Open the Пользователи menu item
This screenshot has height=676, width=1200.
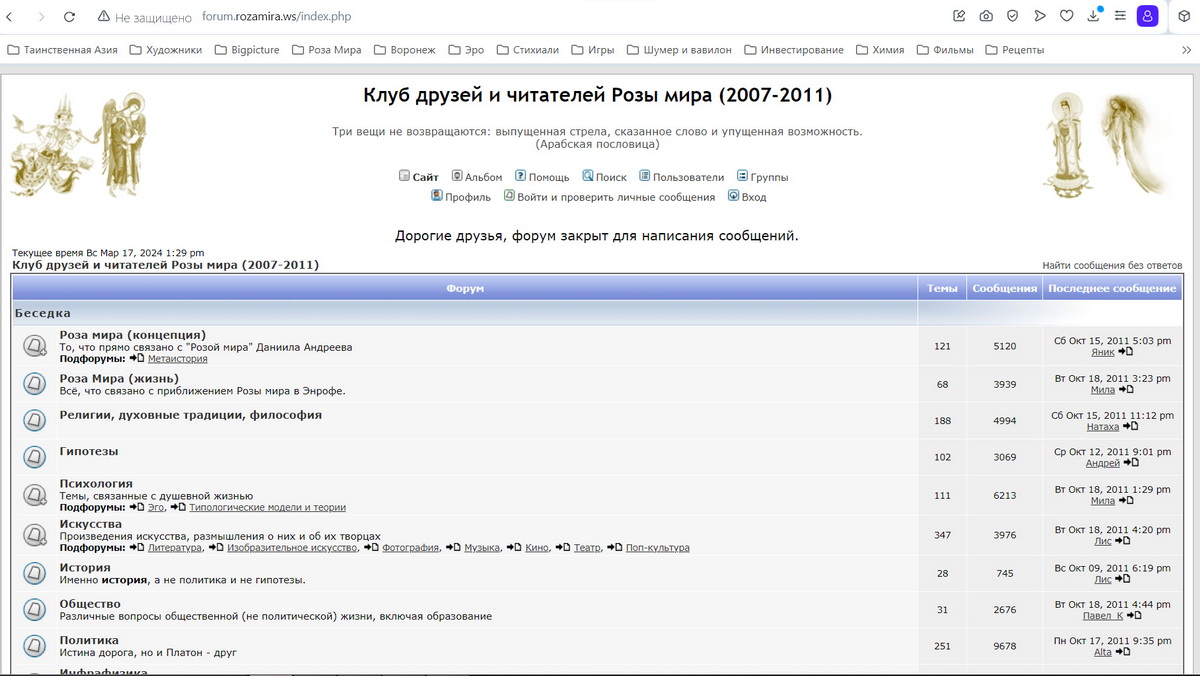681,177
